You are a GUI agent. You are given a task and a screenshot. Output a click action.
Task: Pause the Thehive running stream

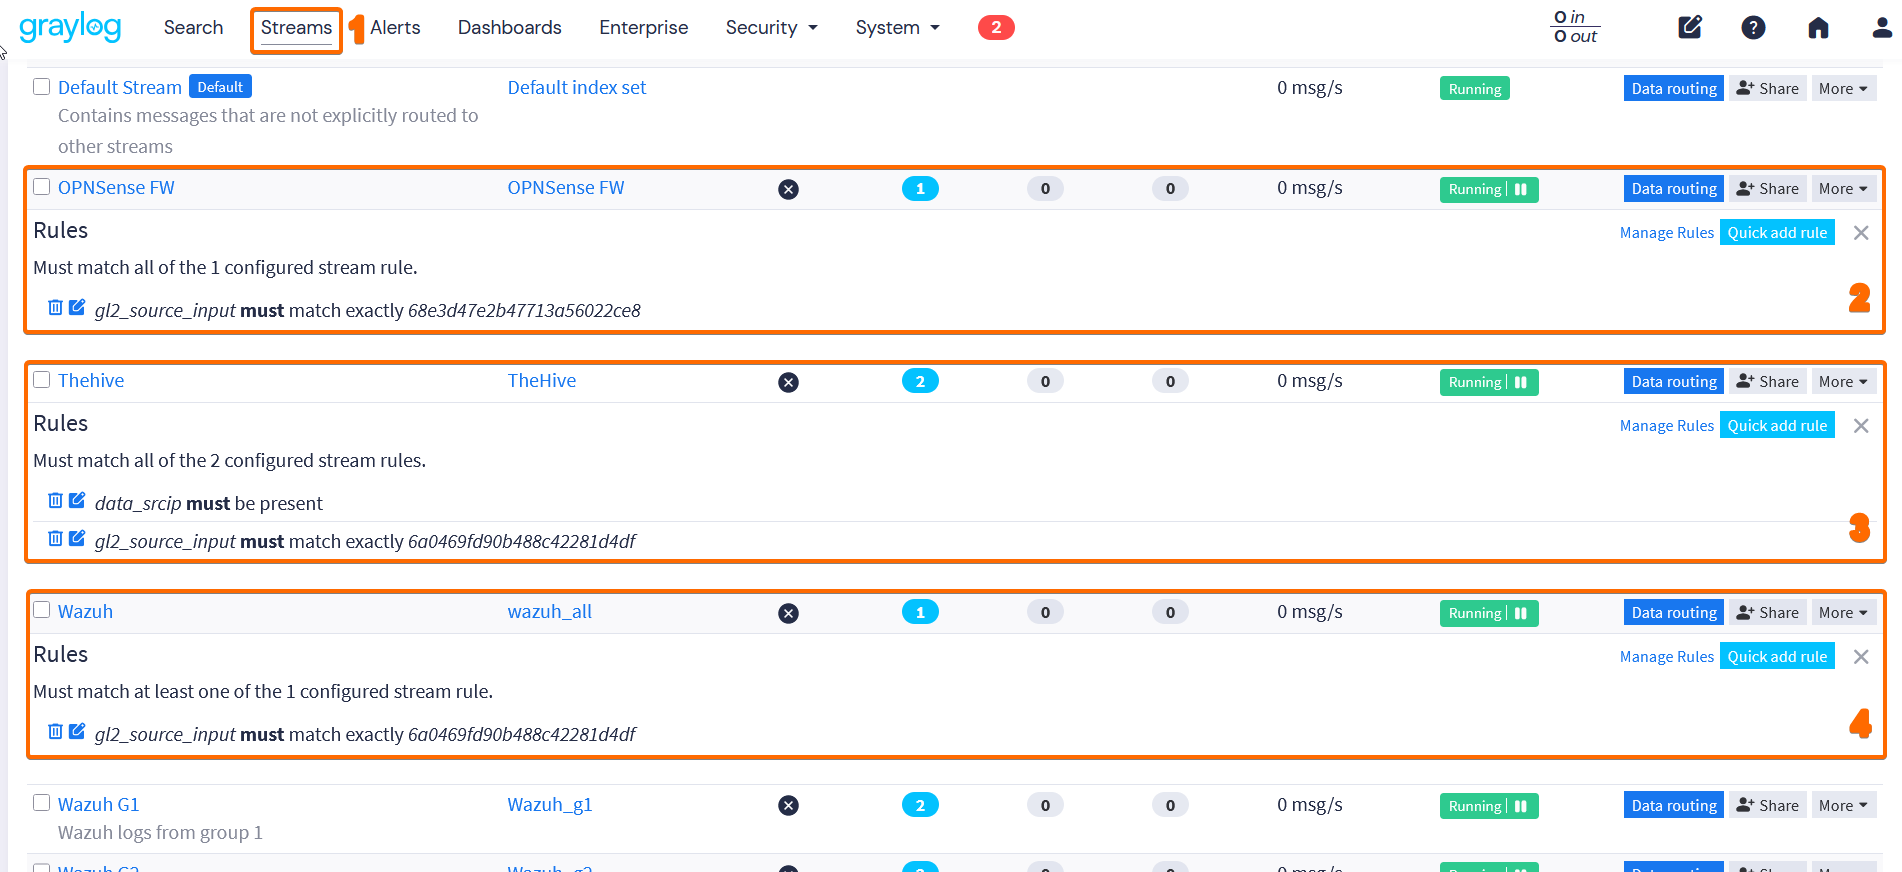pos(1521,382)
